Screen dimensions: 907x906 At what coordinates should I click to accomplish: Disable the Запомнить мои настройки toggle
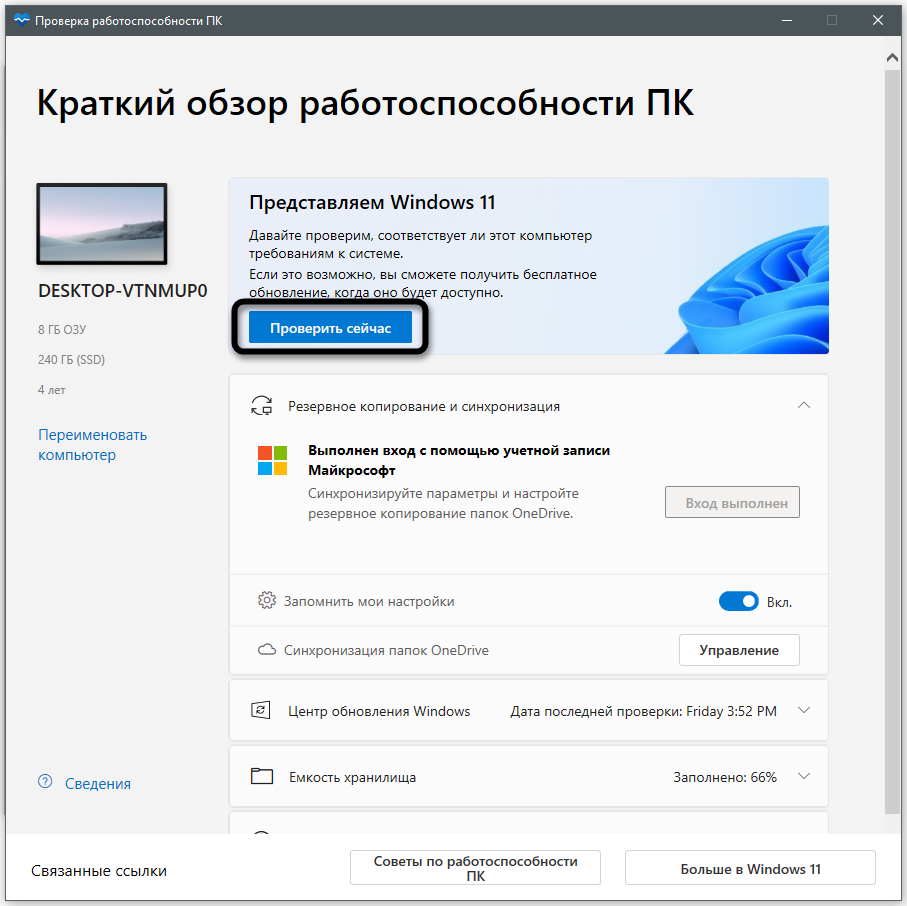(739, 601)
